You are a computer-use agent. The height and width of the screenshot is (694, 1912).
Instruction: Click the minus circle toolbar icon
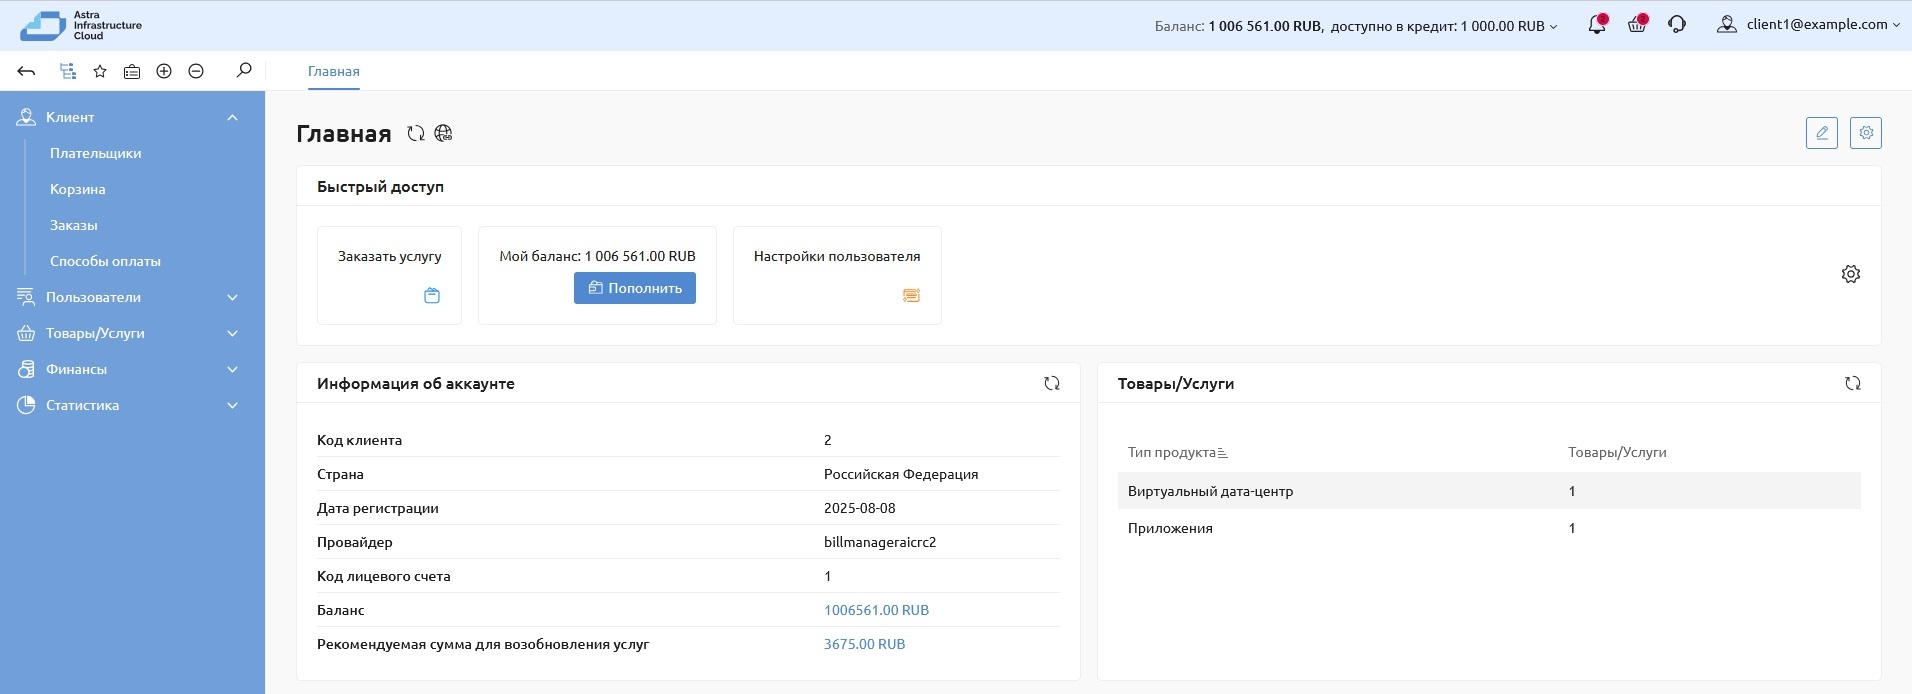[x=196, y=71]
